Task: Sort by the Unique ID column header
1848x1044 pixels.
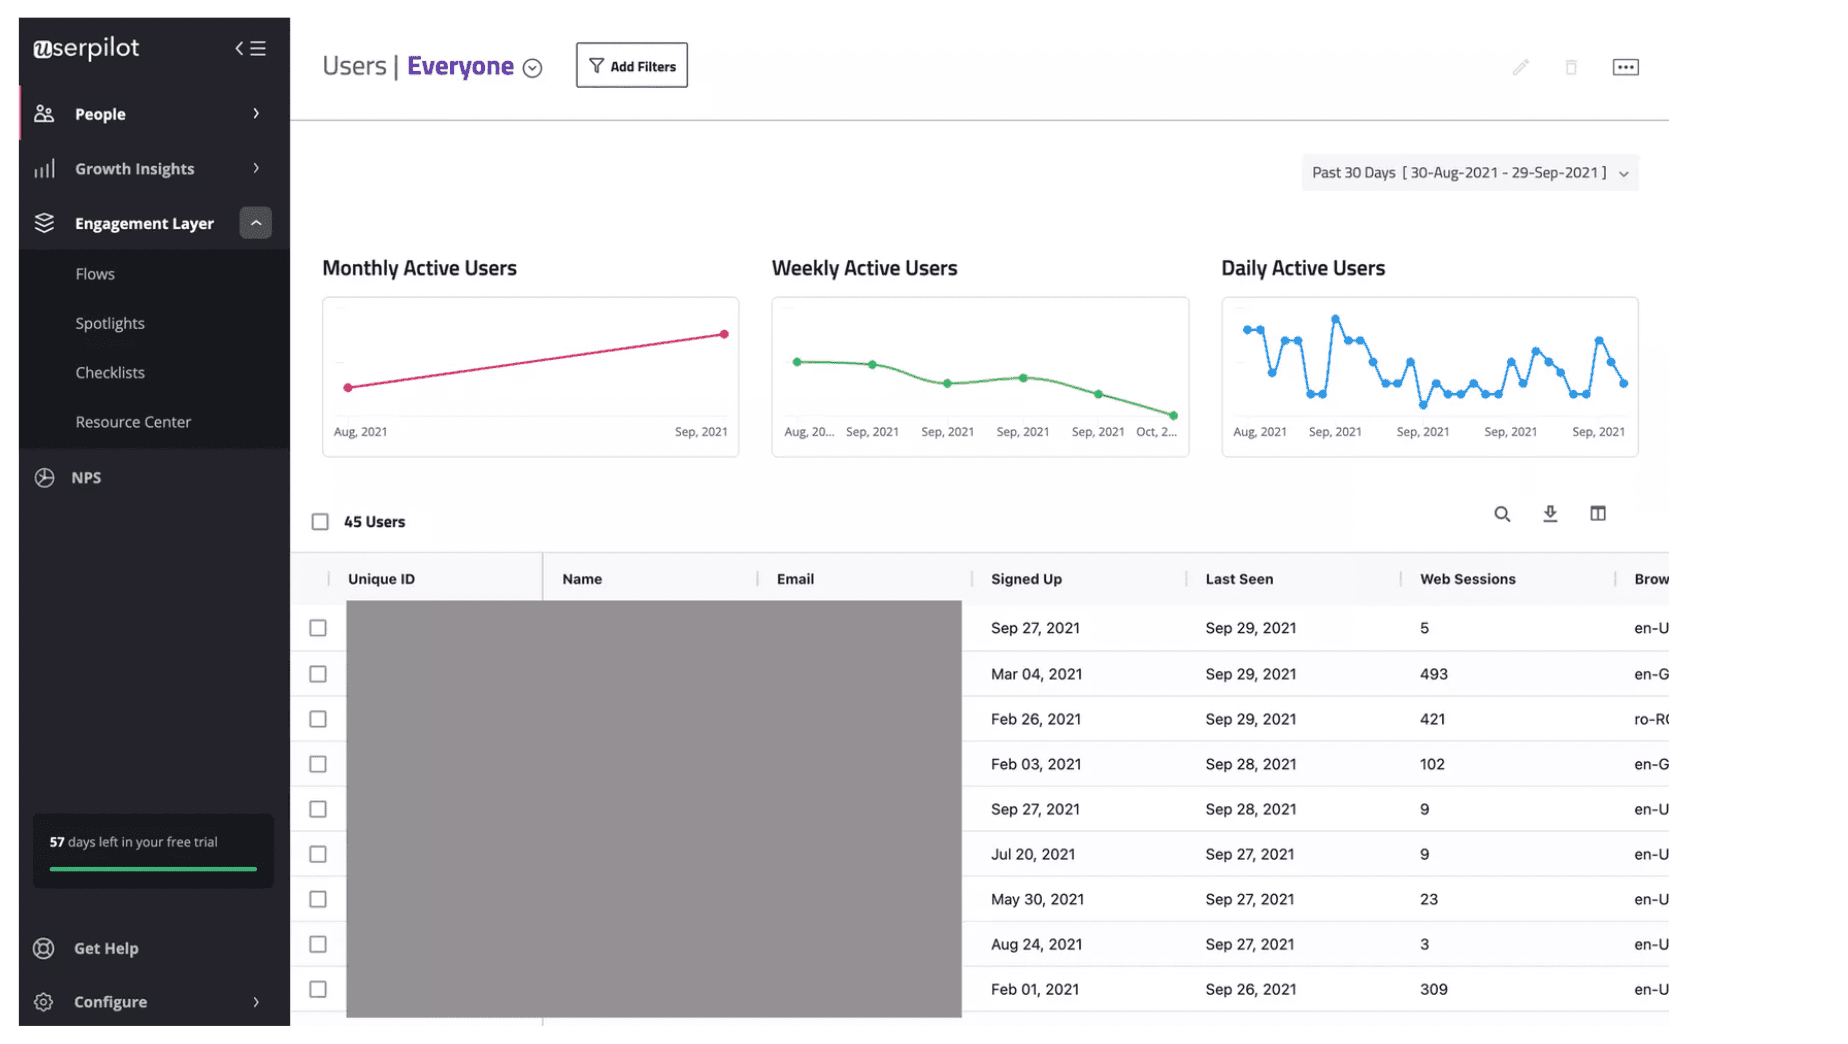Action: point(381,580)
